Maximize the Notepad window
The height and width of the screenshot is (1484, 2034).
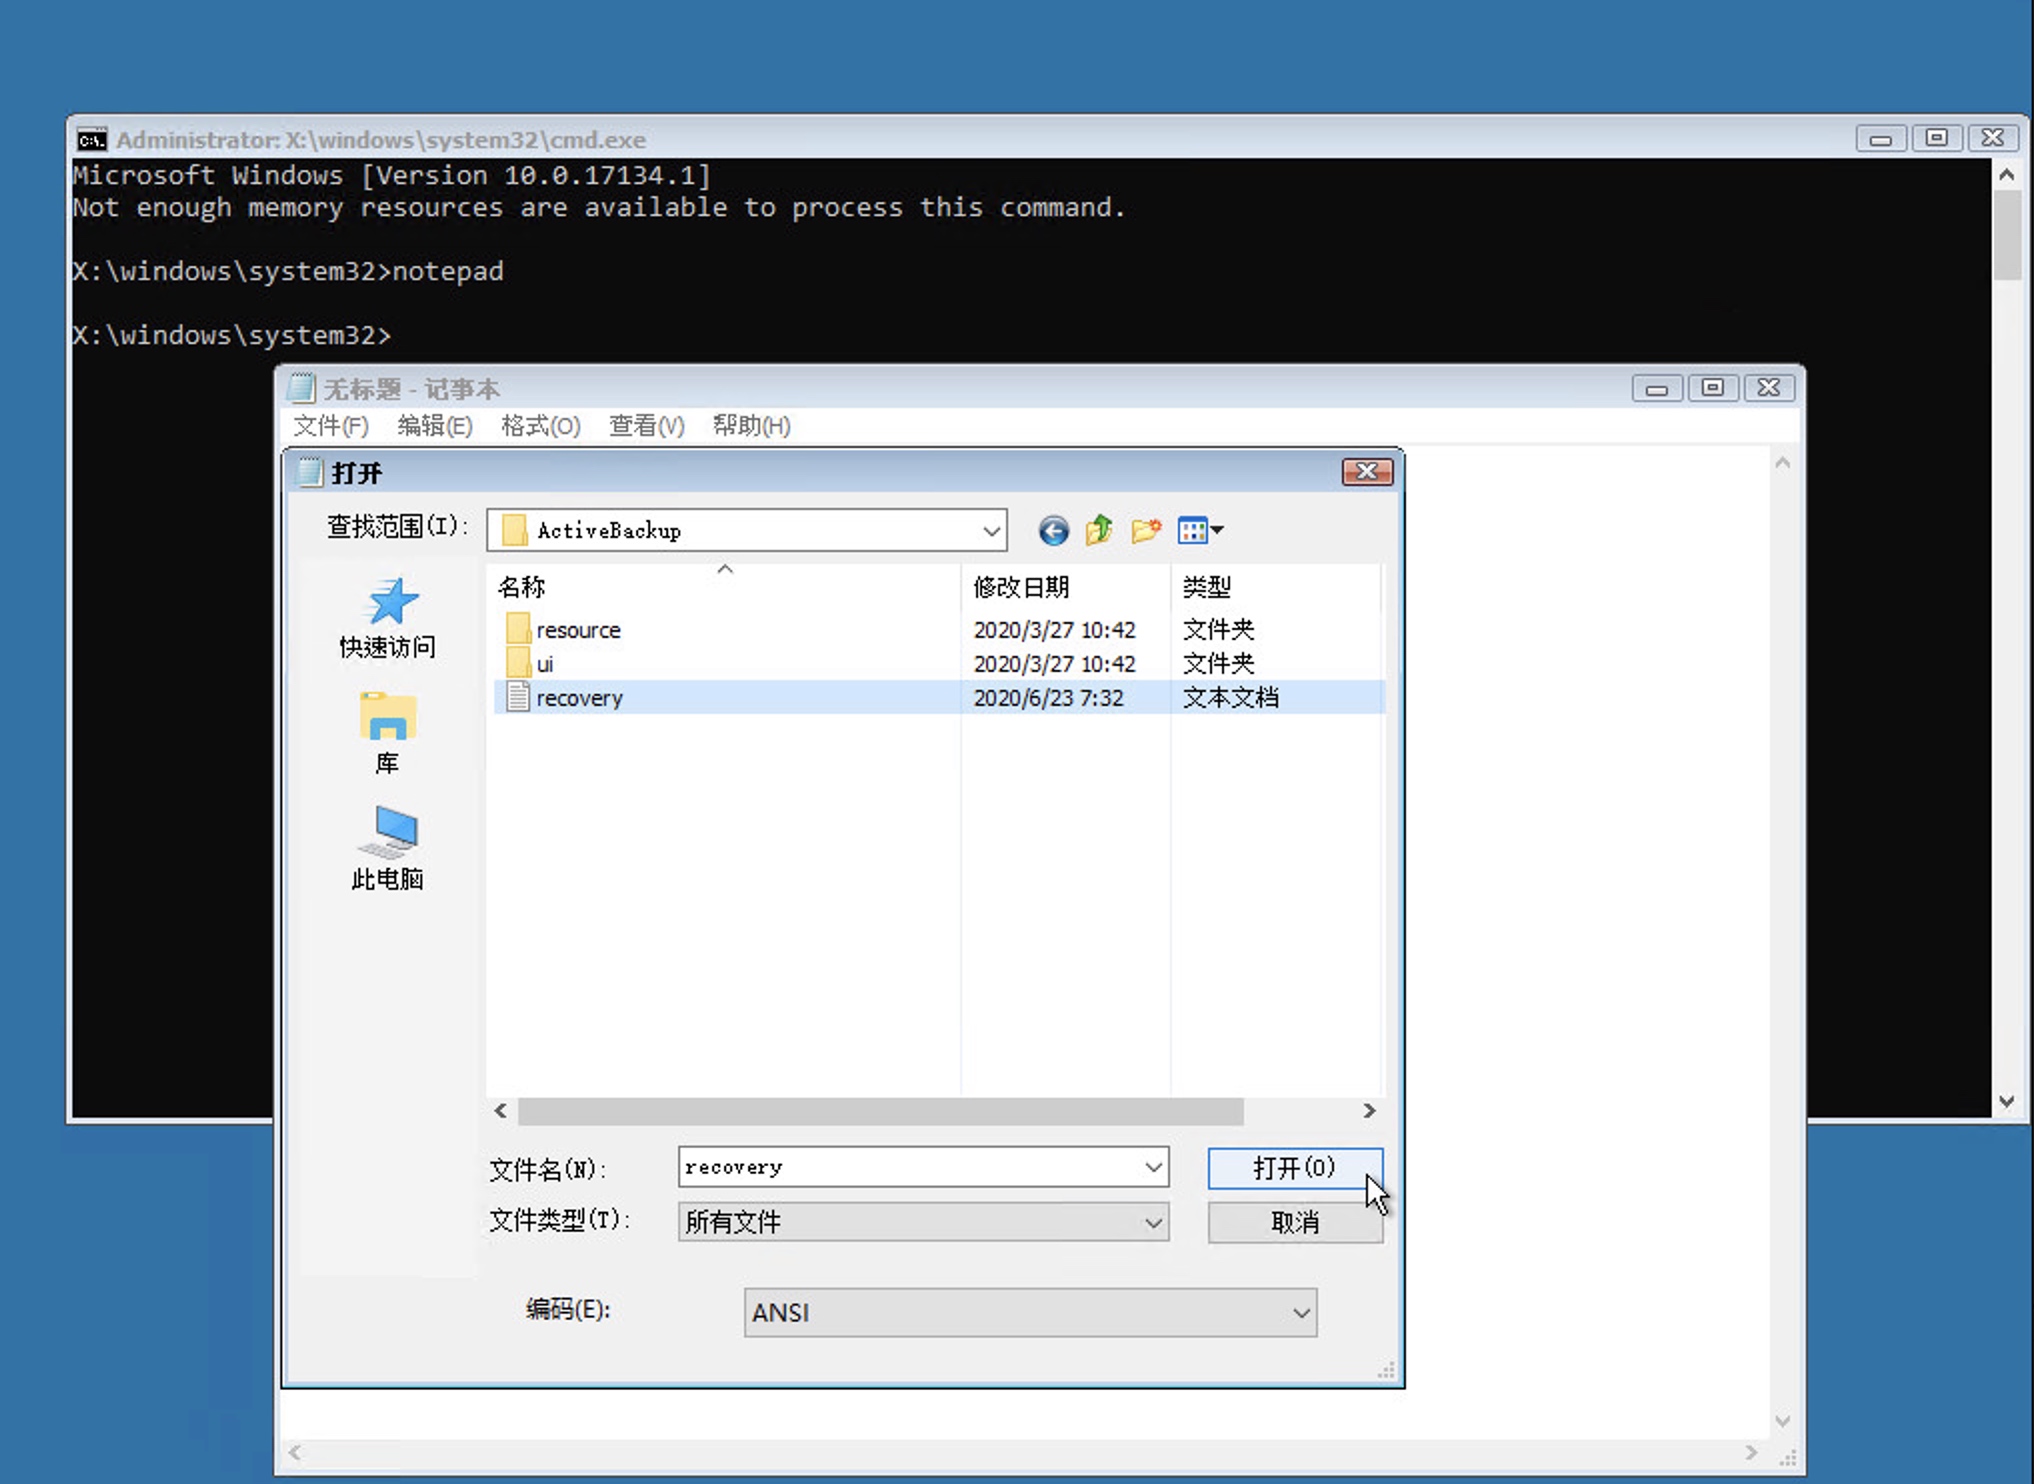click(1712, 387)
